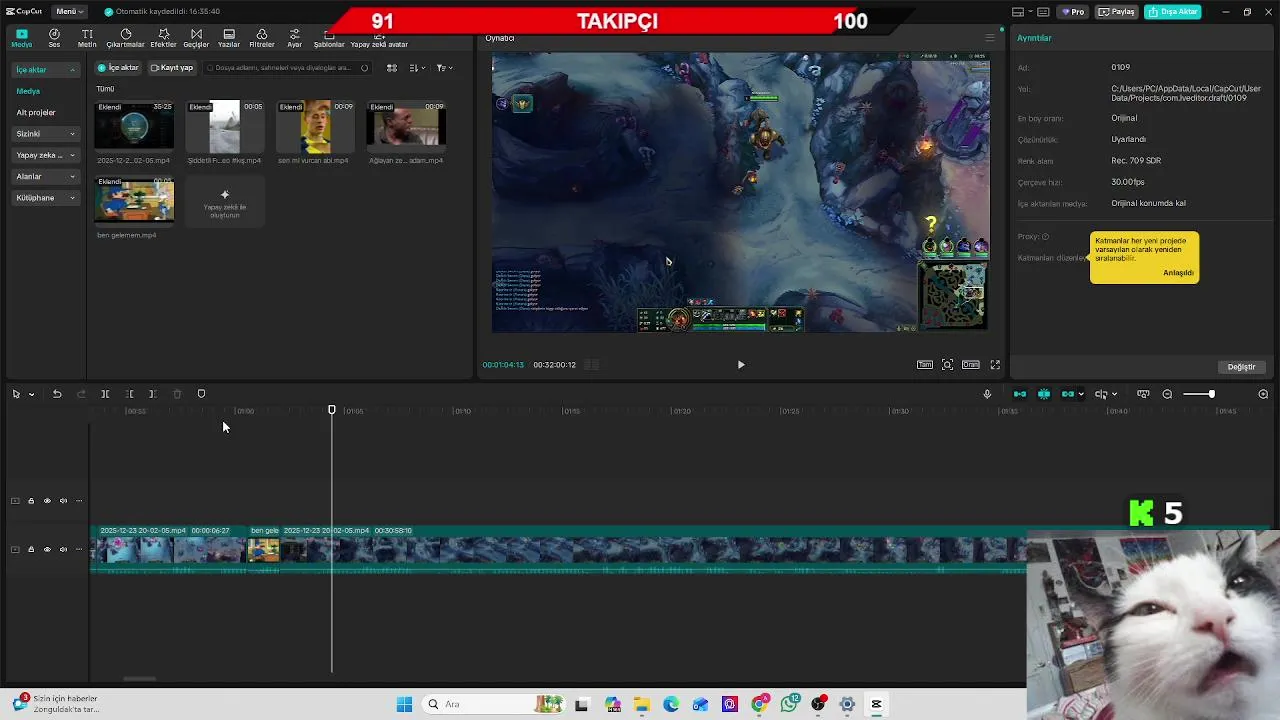Screen dimensions: 1280x720
Task: Toggle the Tam full preview quality button
Action: click(925, 365)
